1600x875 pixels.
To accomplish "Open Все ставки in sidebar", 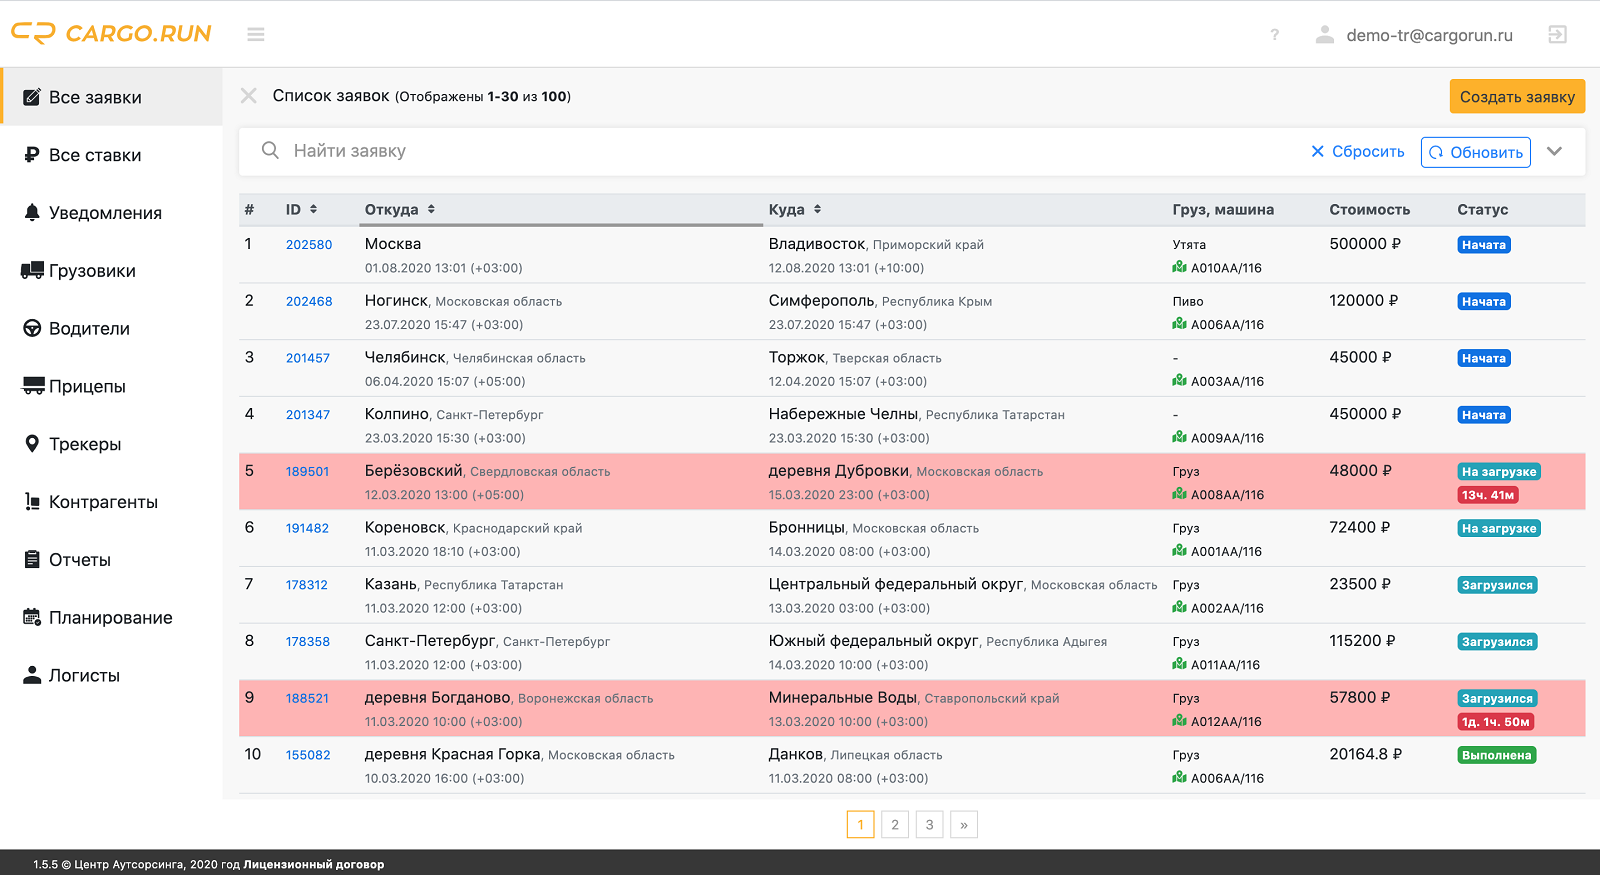I will [112, 155].
